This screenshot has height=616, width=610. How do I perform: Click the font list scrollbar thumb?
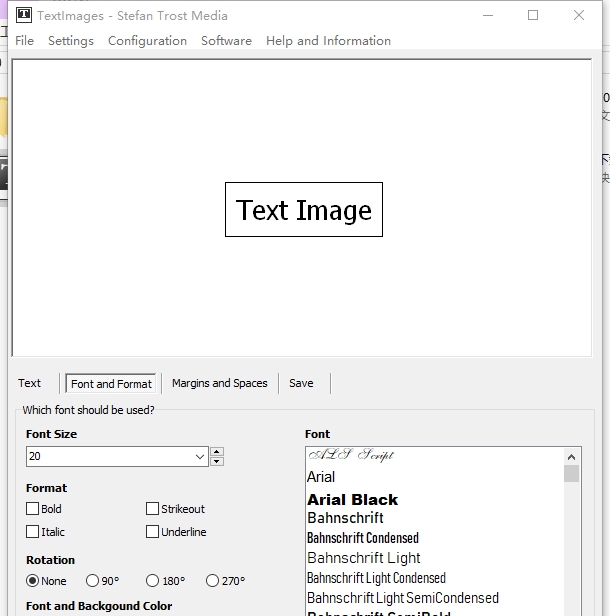click(x=572, y=473)
